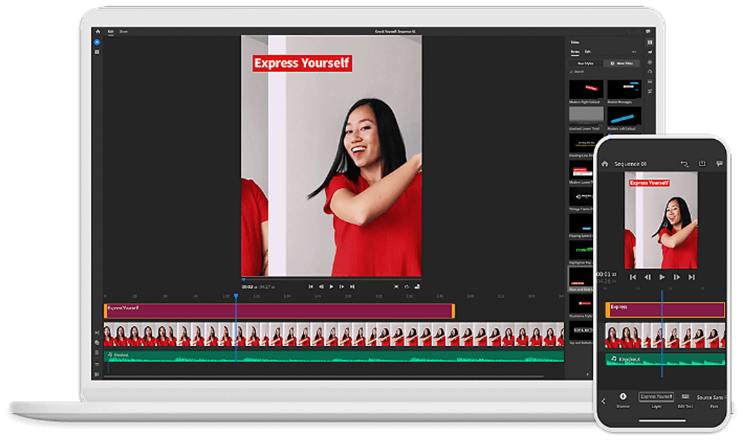The height and width of the screenshot is (448, 744).
Task: Click the fullscreen icon under laptop preview
Action: tap(396, 287)
